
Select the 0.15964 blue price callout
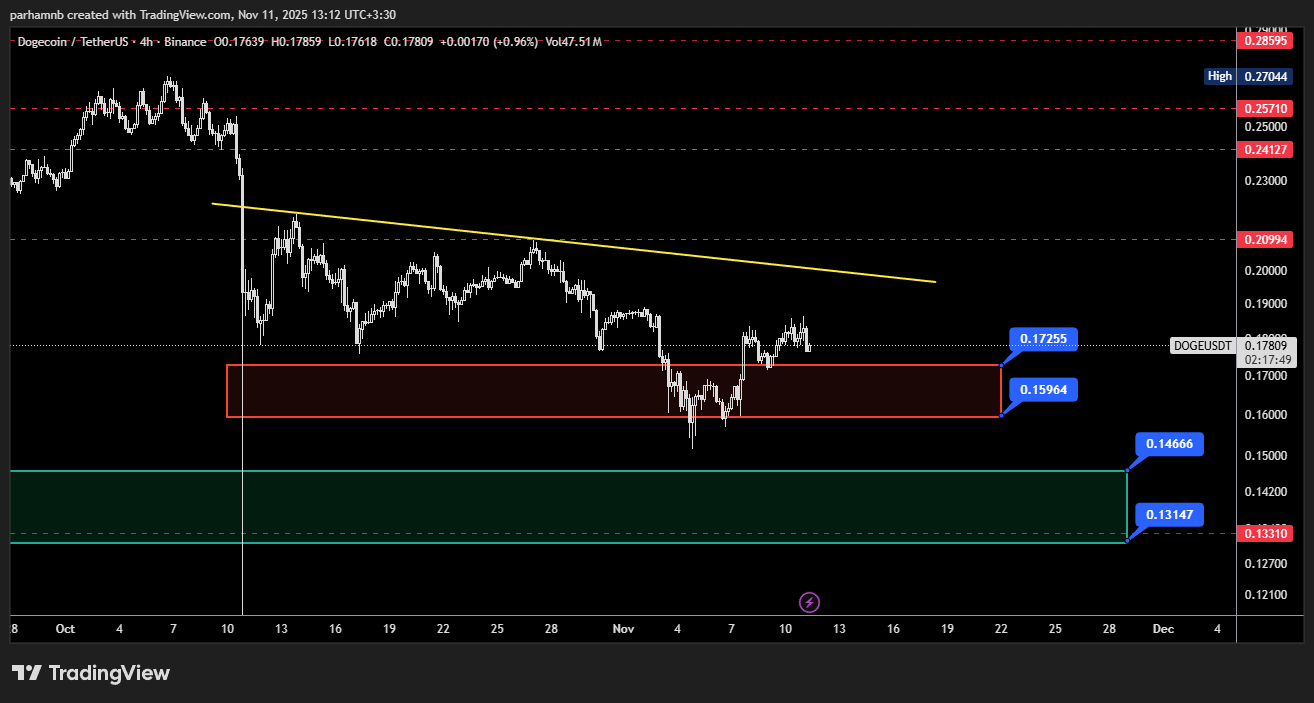tap(1043, 390)
